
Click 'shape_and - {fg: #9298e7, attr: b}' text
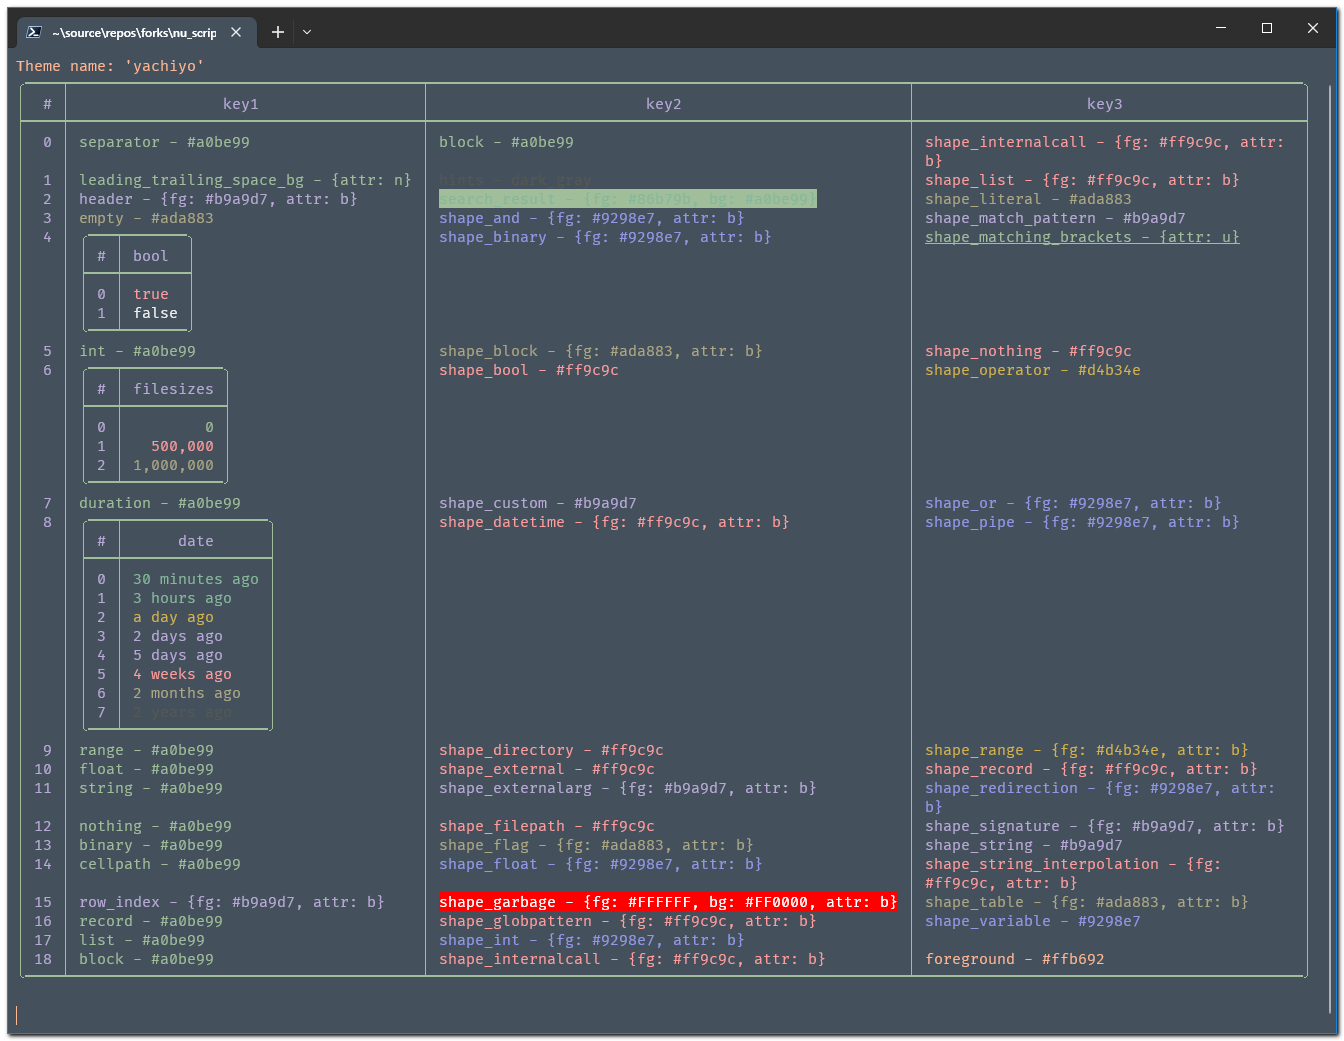(592, 218)
